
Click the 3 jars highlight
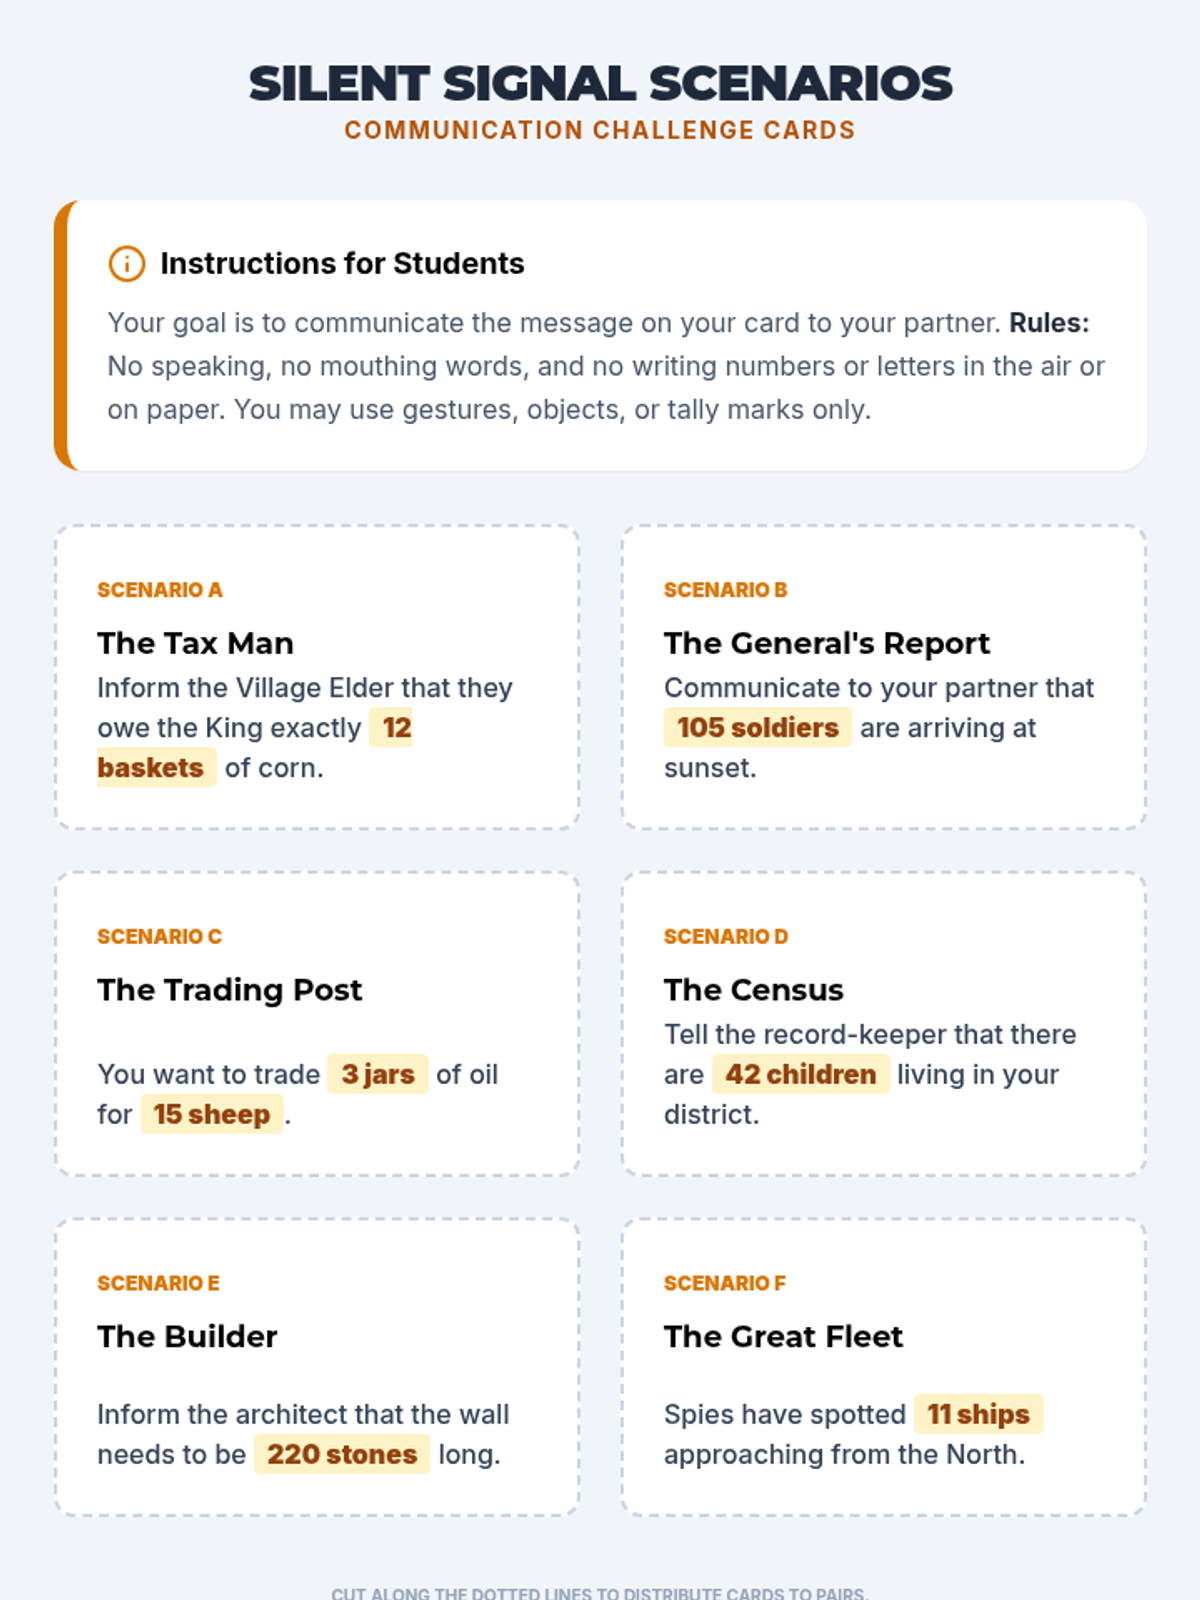(378, 1074)
